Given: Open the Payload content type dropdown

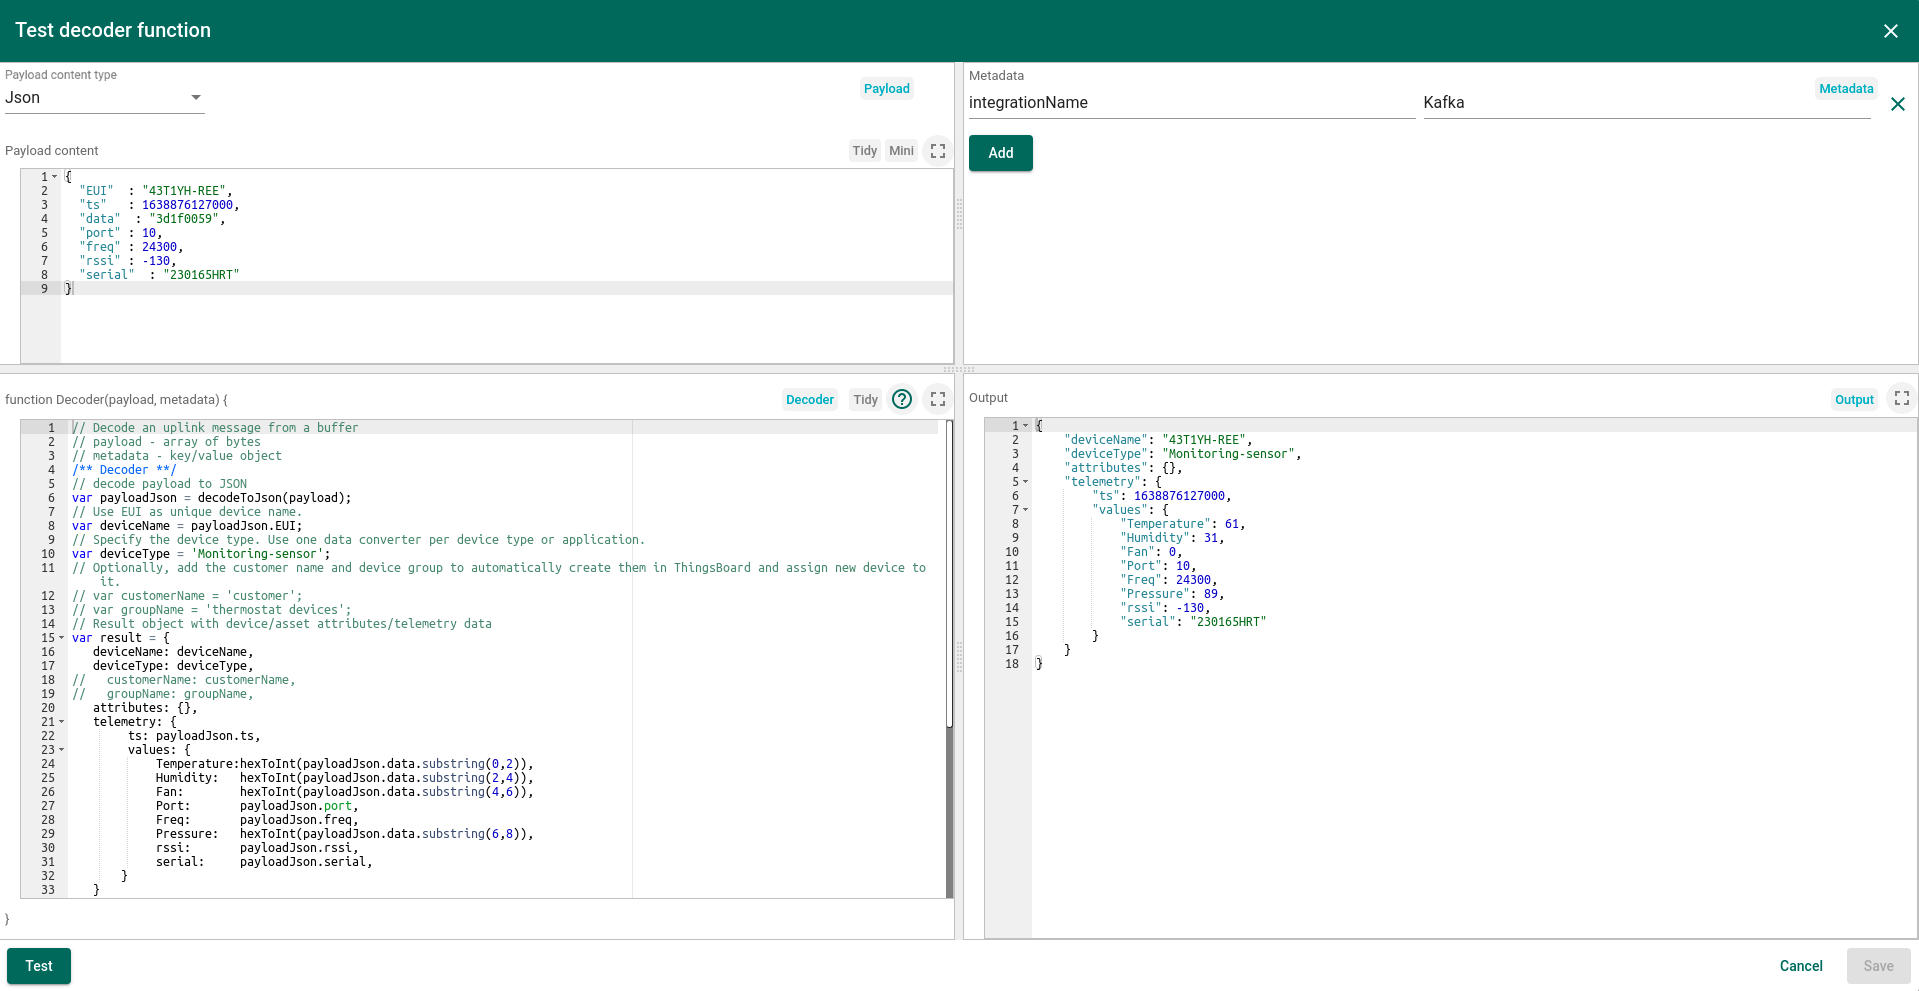Looking at the screenshot, I should click(x=197, y=97).
